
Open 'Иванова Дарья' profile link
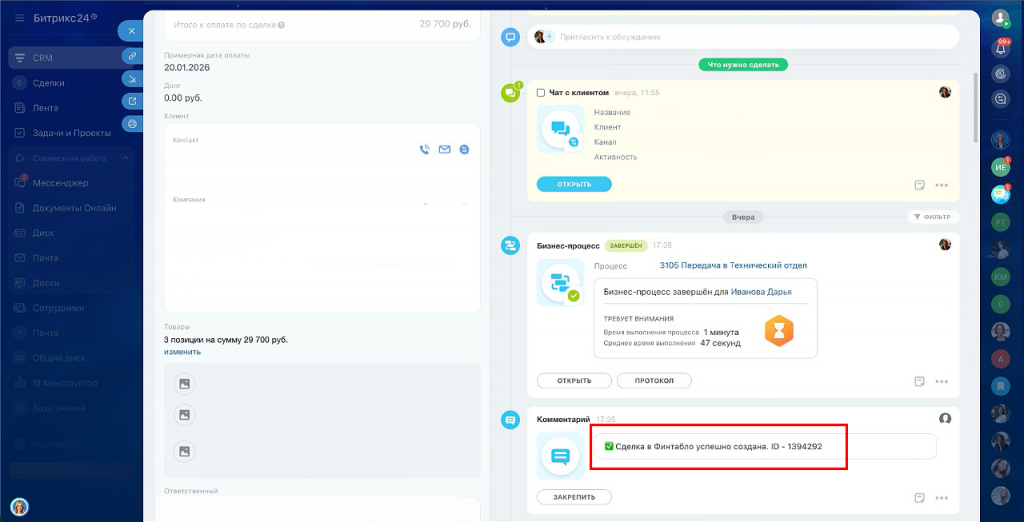(761, 292)
